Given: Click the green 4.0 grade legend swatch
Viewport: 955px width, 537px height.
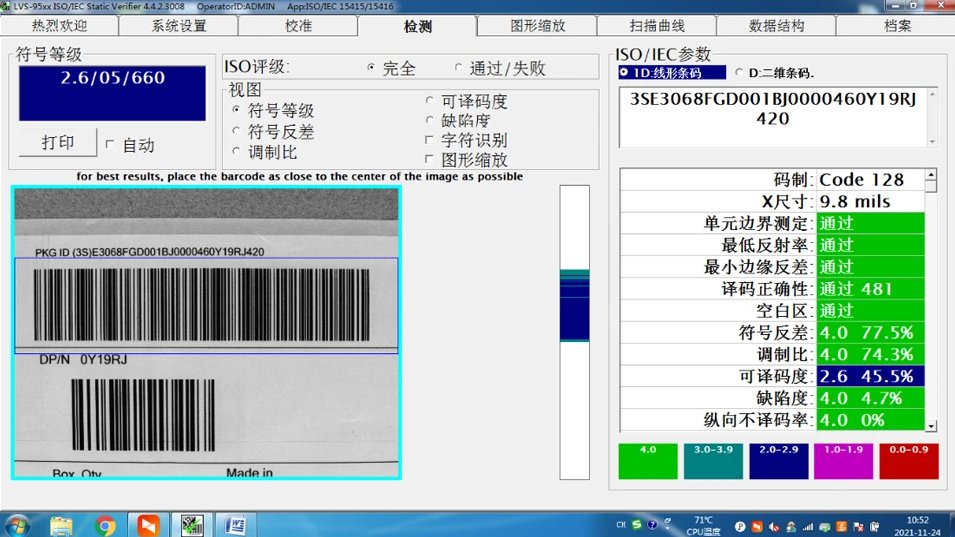Looking at the screenshot, I should pyautogui.click(x=648, y=461).
